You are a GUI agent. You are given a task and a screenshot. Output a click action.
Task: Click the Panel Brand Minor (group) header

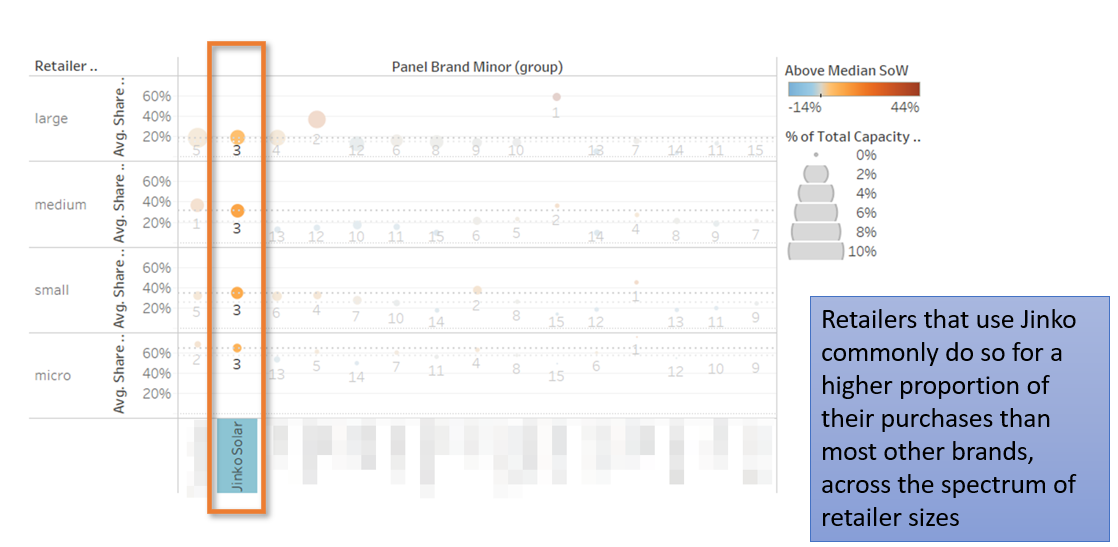[x=477, y=67]
